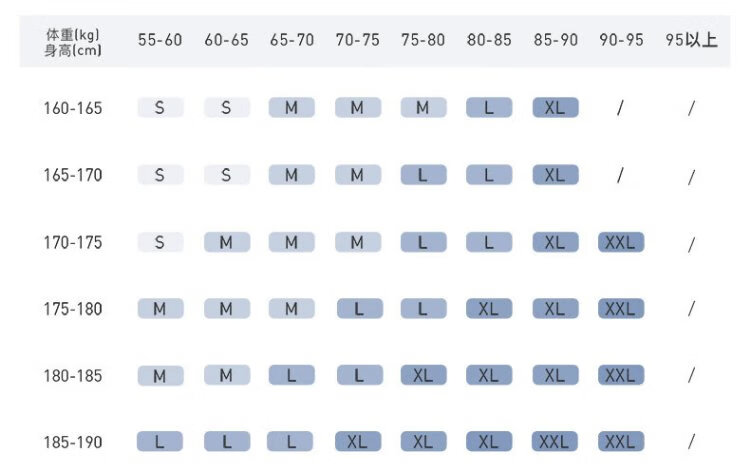
Task: Pick XL badge for 175-180 height, 80-85 weight
Action: click(489, 309)
